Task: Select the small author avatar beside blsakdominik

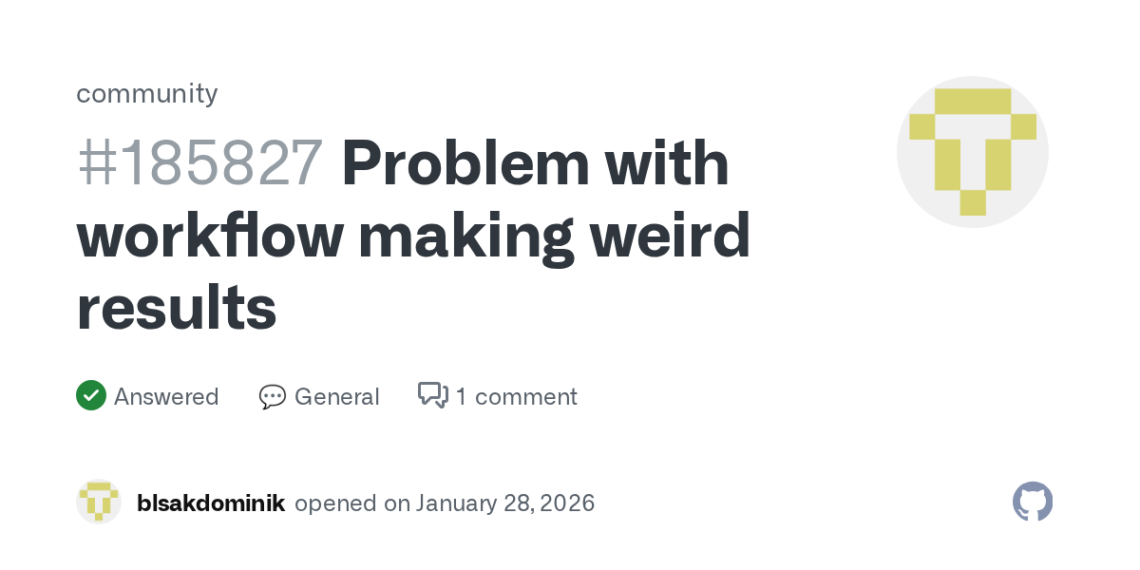Action: [x=99, y=502]
